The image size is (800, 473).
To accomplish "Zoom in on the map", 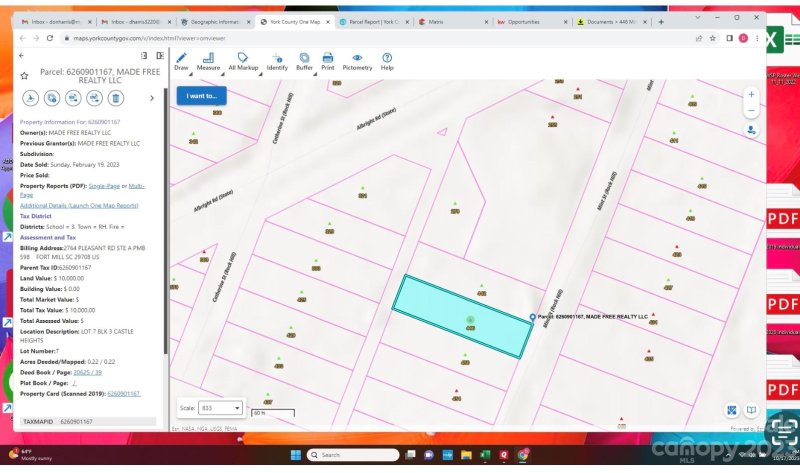I will click(751, 94).
